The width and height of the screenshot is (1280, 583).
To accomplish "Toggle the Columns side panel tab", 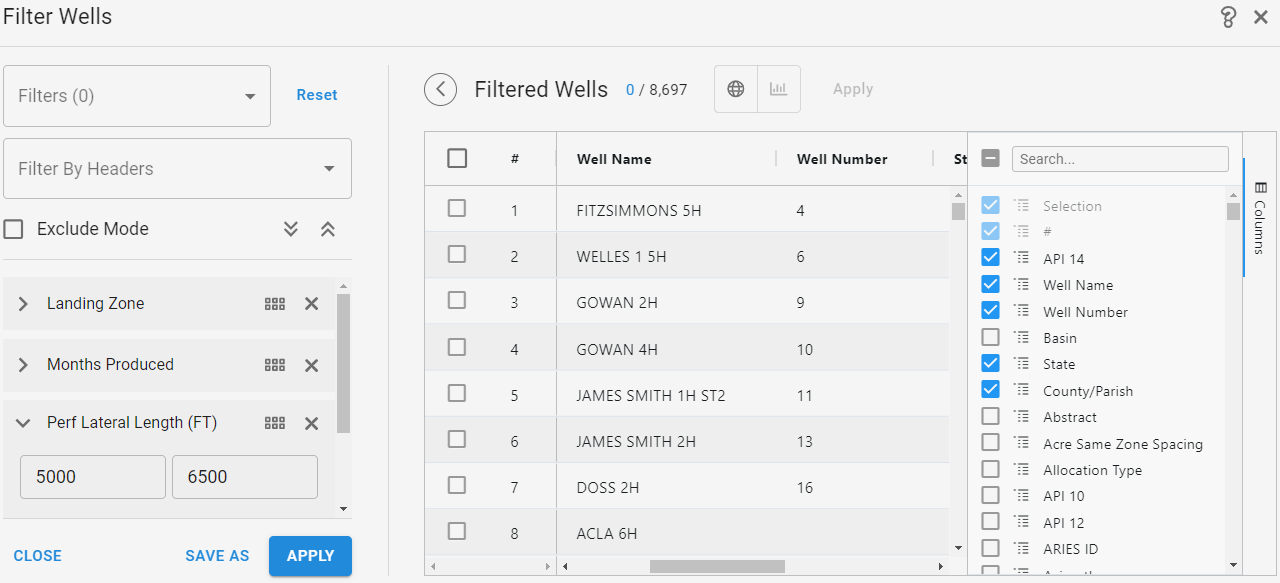I will click(x=1260, y=217).
